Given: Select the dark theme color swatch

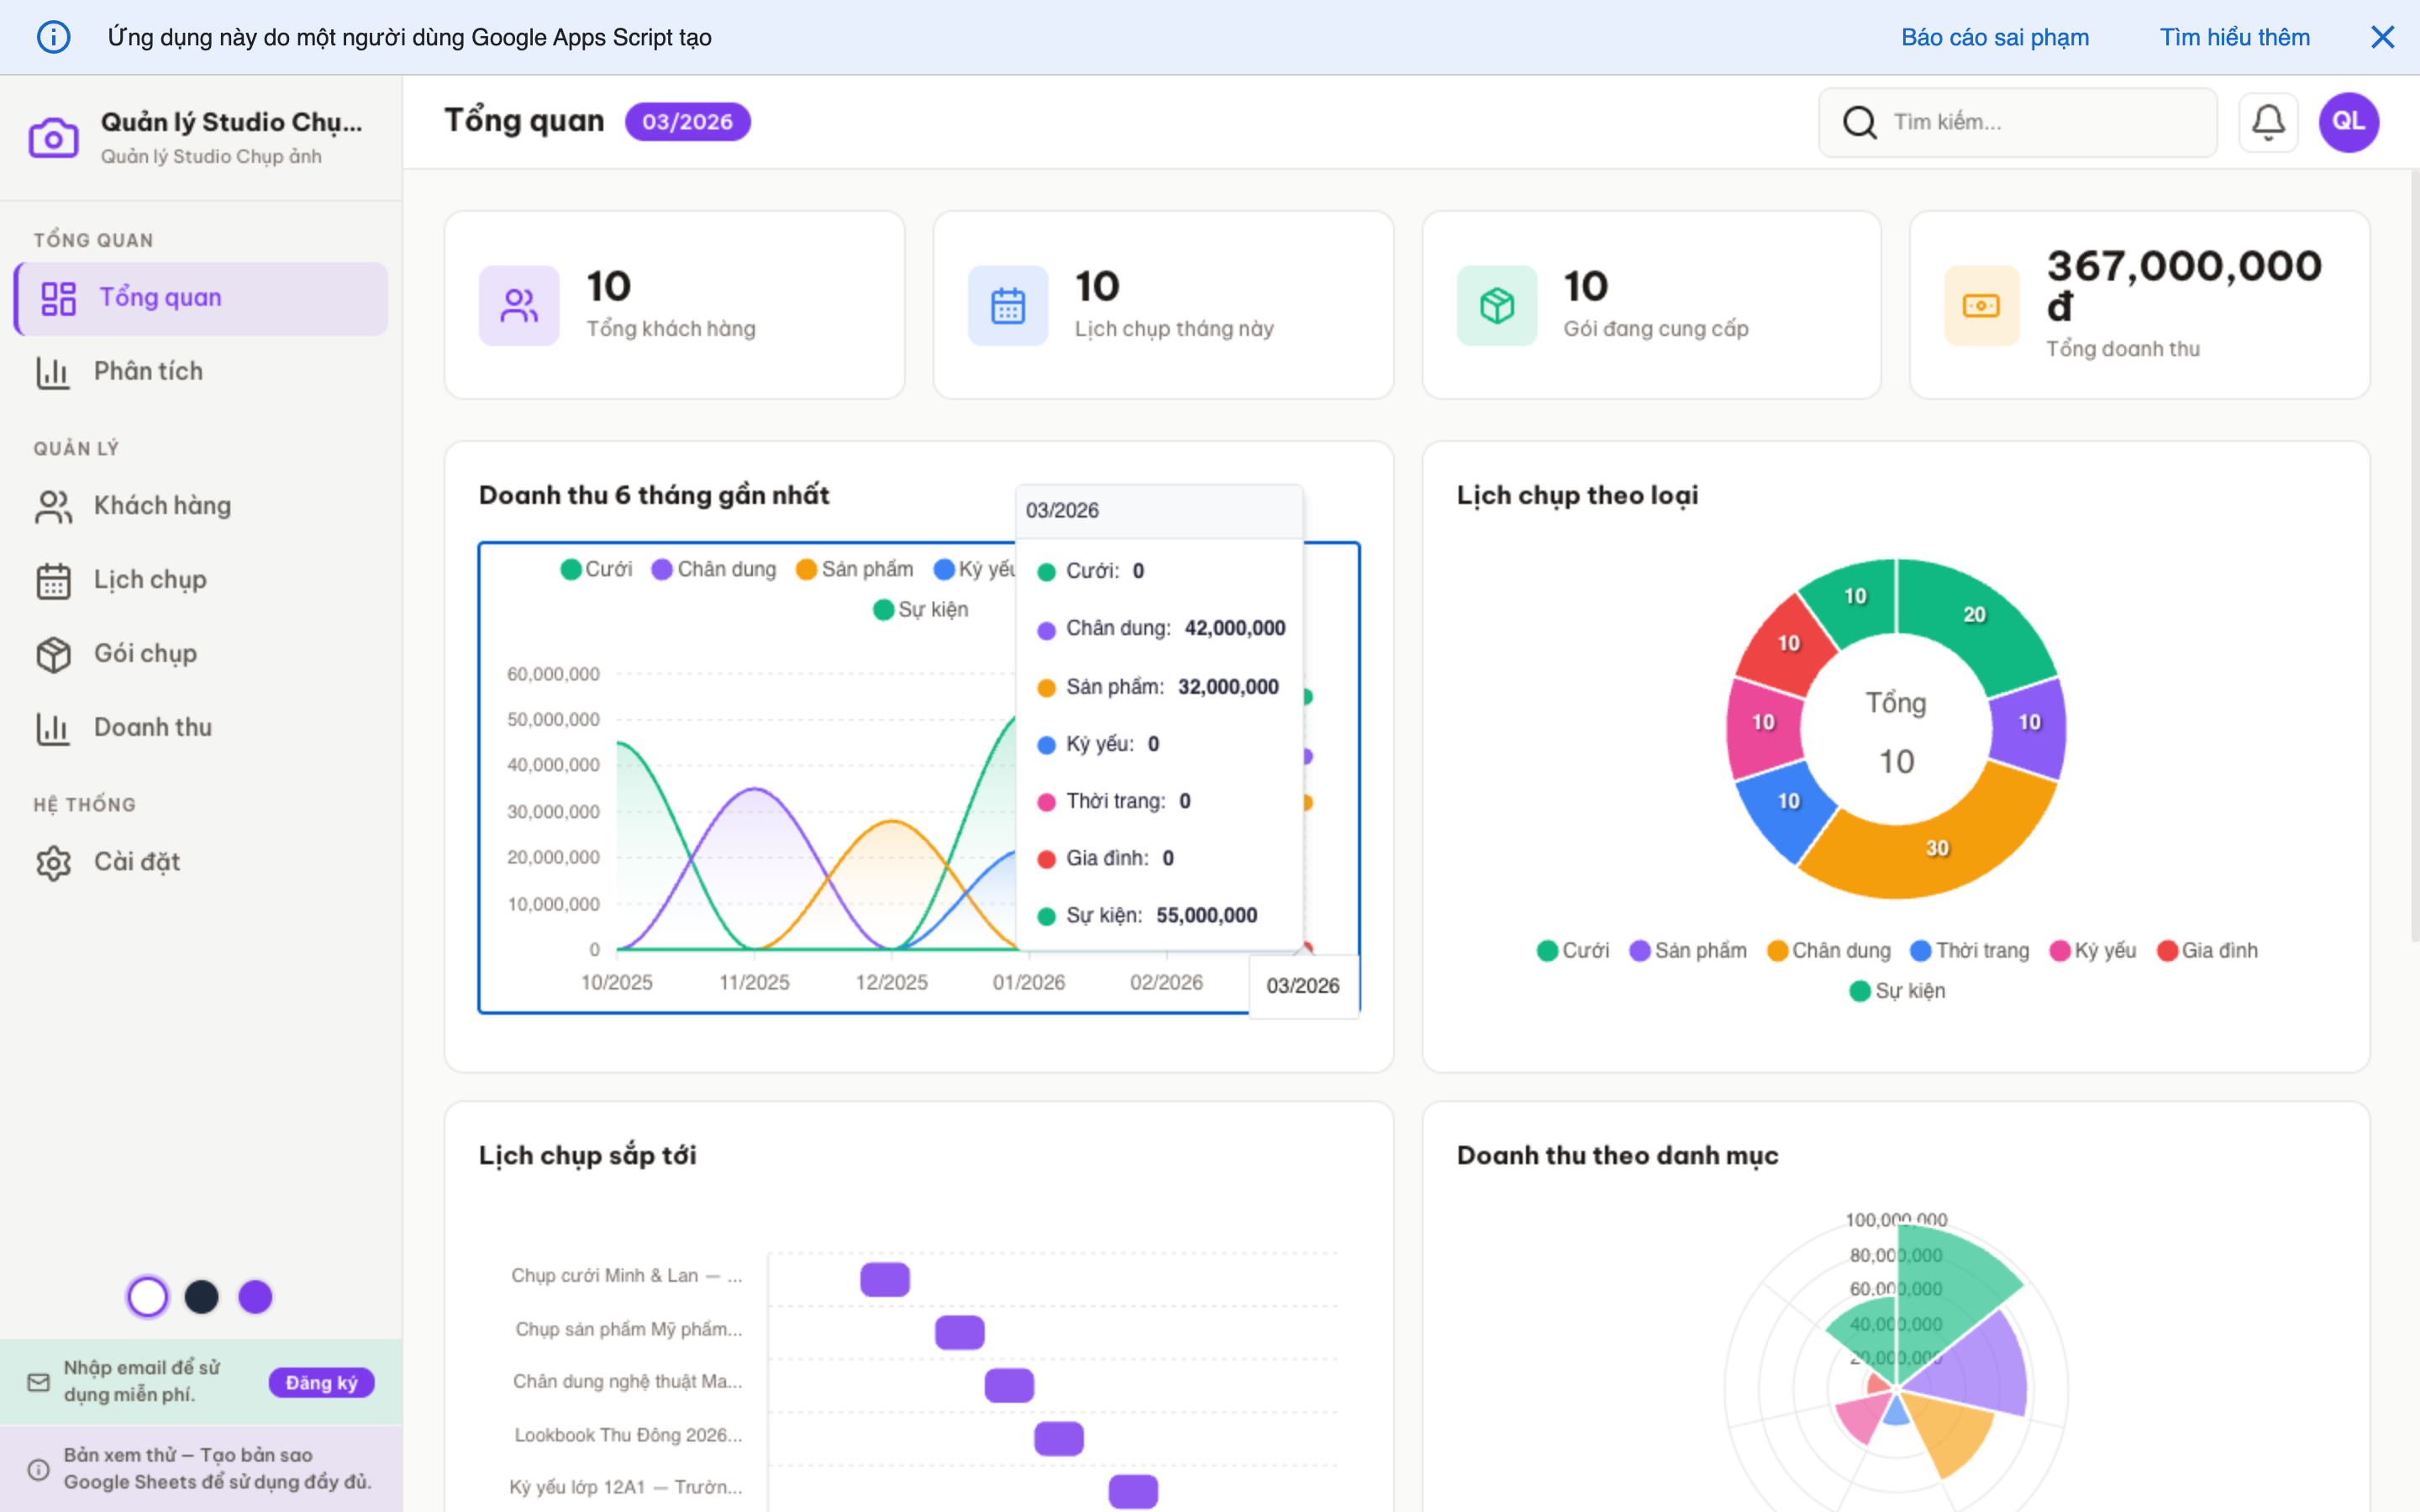Looking at the screenshot, I should 201,1297.
